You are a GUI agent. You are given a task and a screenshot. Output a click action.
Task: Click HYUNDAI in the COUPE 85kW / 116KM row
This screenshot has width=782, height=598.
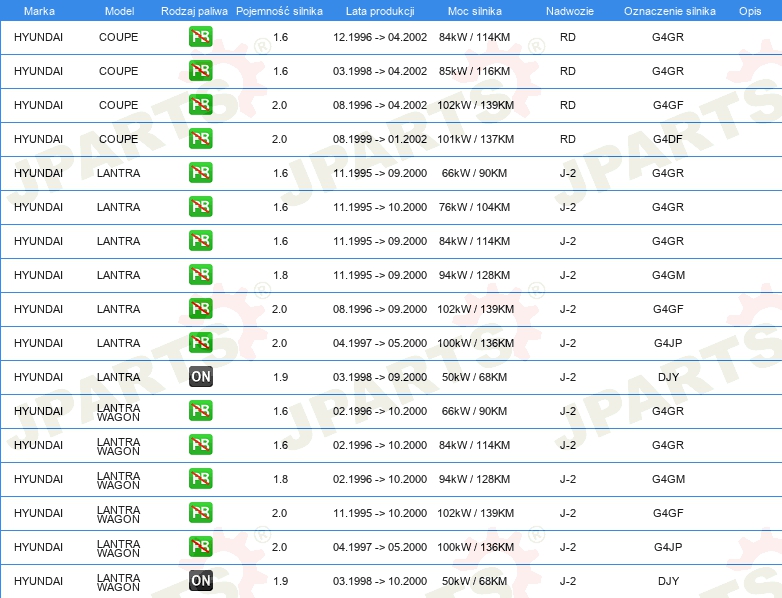pyautogui.click(x=38, y=71)
